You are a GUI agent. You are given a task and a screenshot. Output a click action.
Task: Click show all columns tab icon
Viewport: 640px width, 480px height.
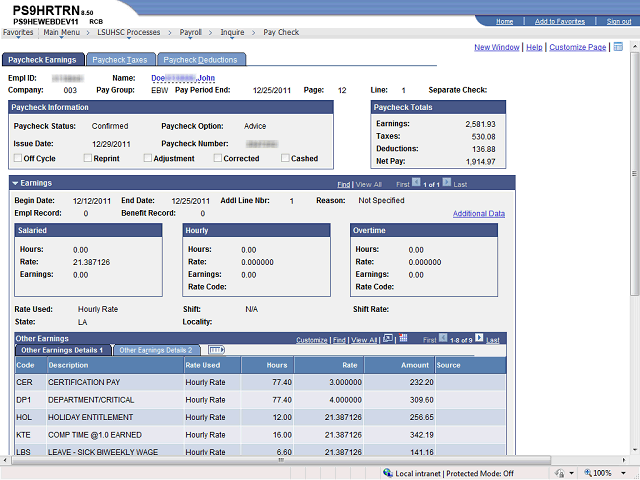216,350
